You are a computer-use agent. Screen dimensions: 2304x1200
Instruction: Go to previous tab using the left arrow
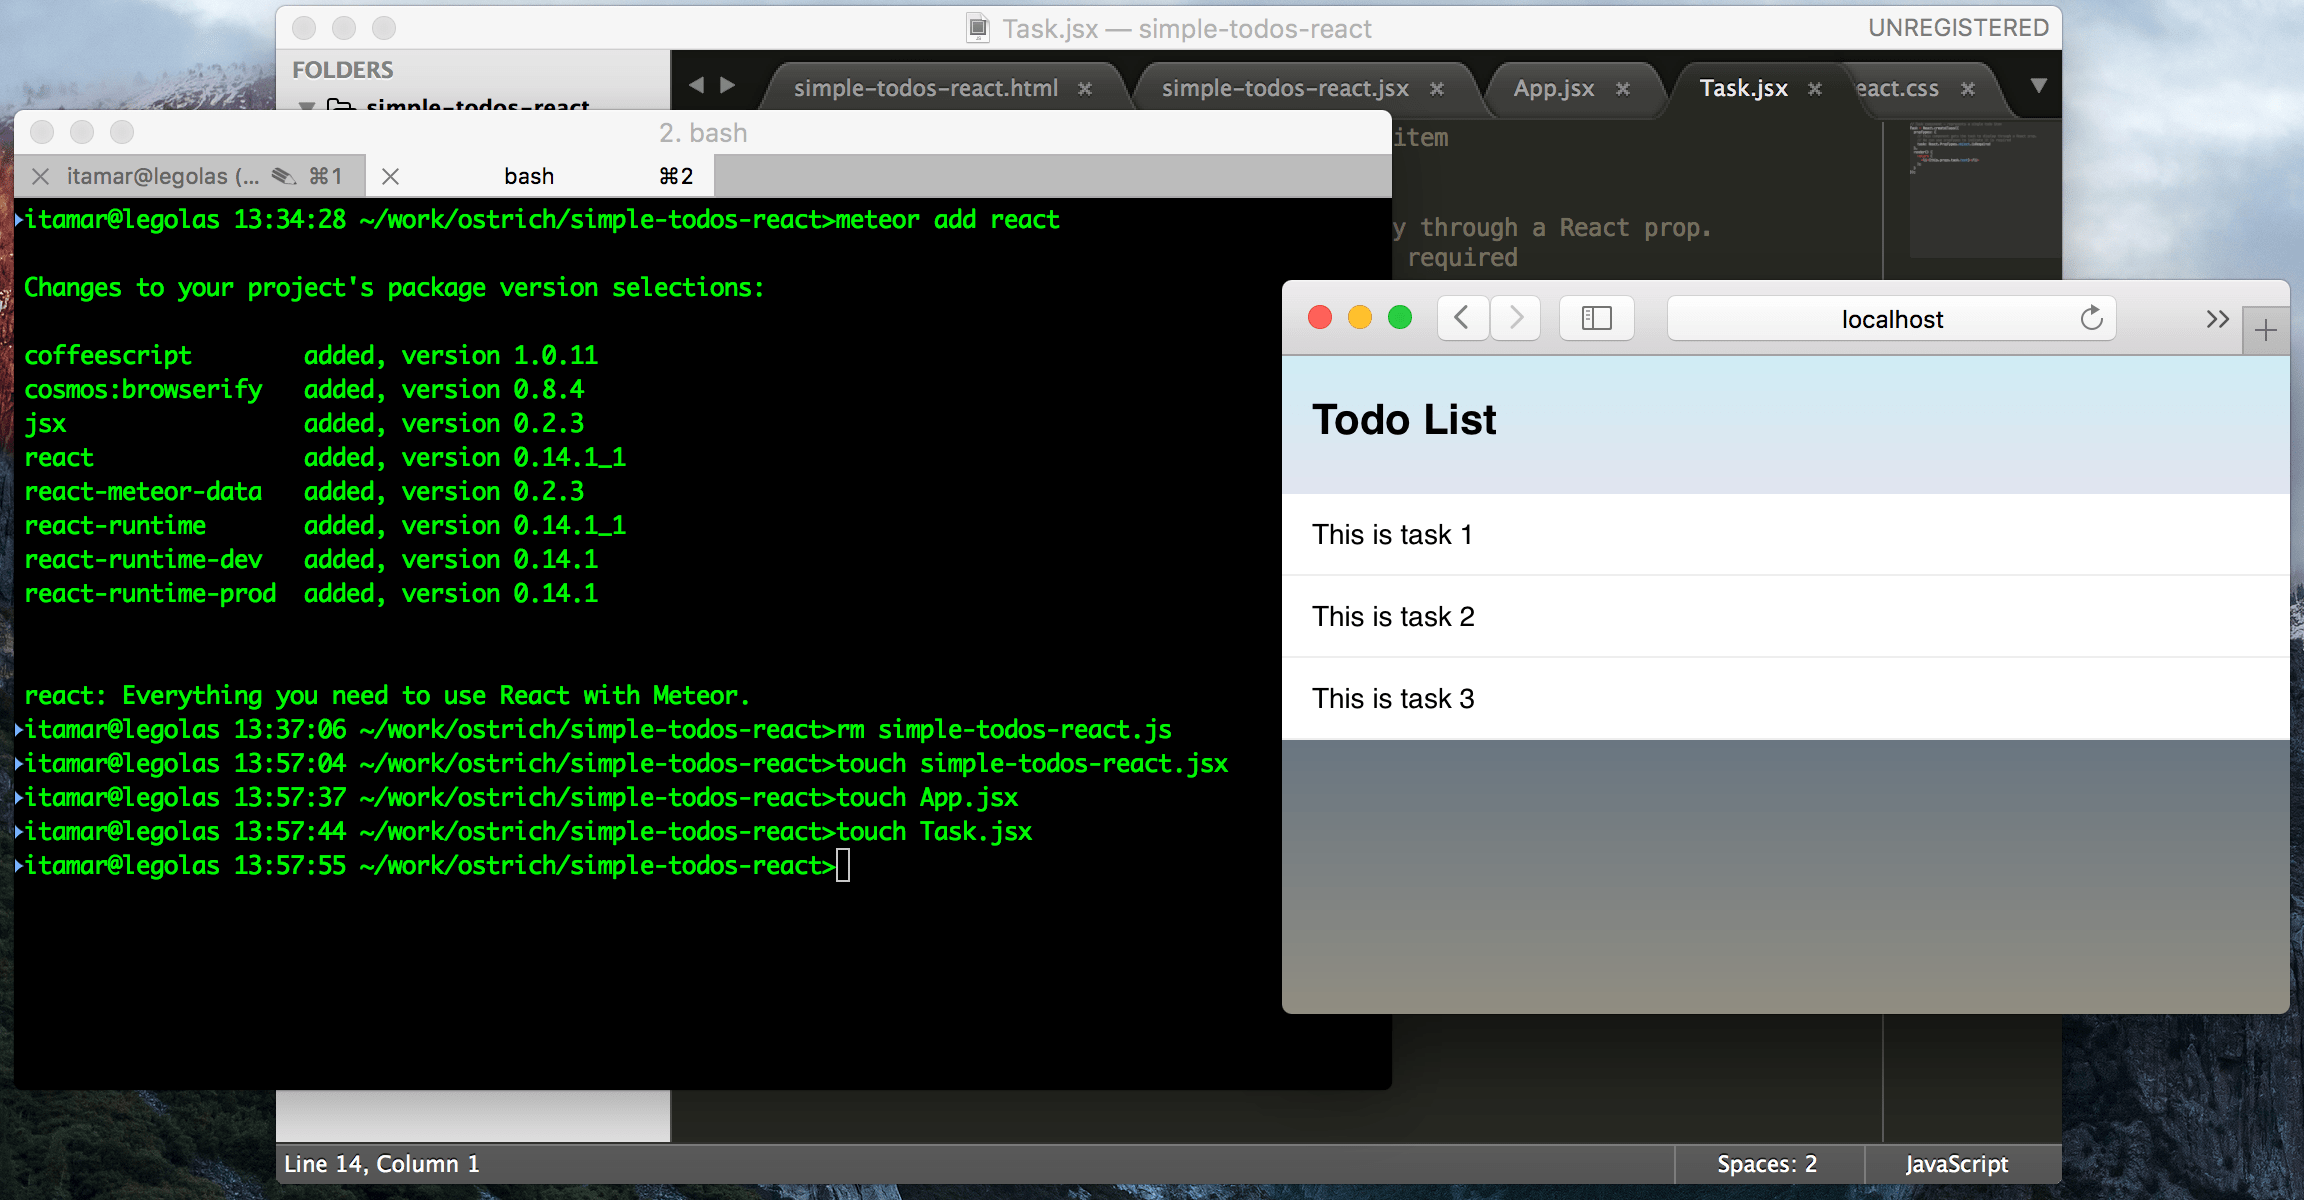tap(696, 86)
